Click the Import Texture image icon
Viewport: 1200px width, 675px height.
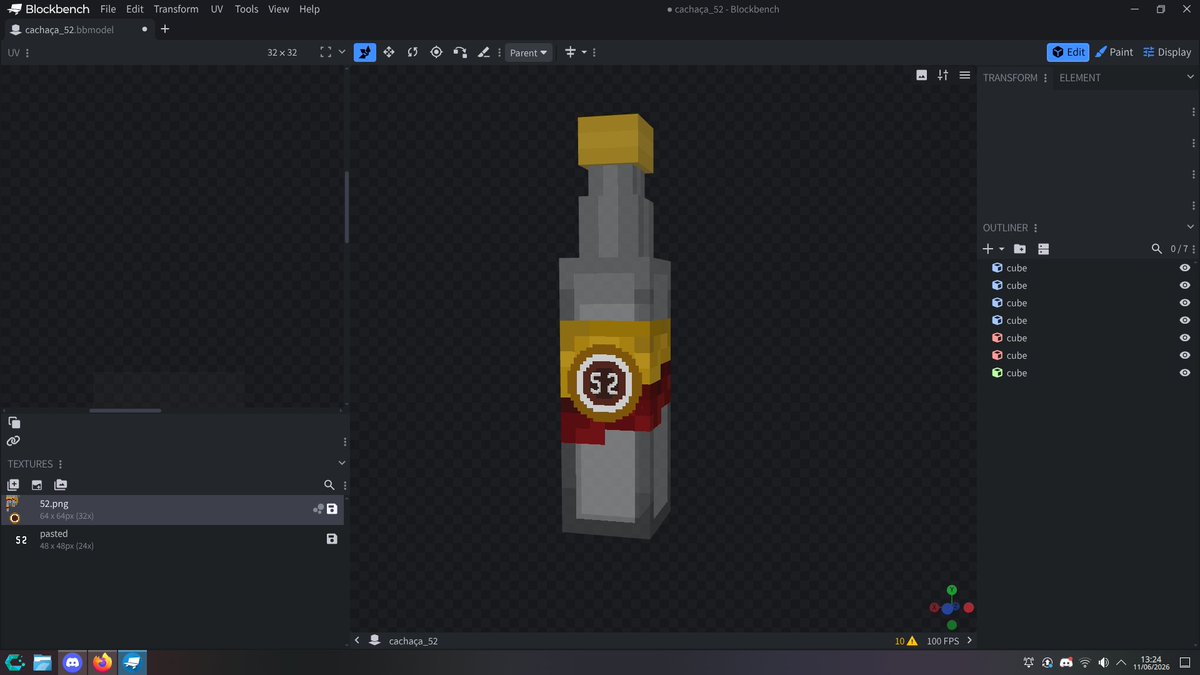click(x=37, y=485)
